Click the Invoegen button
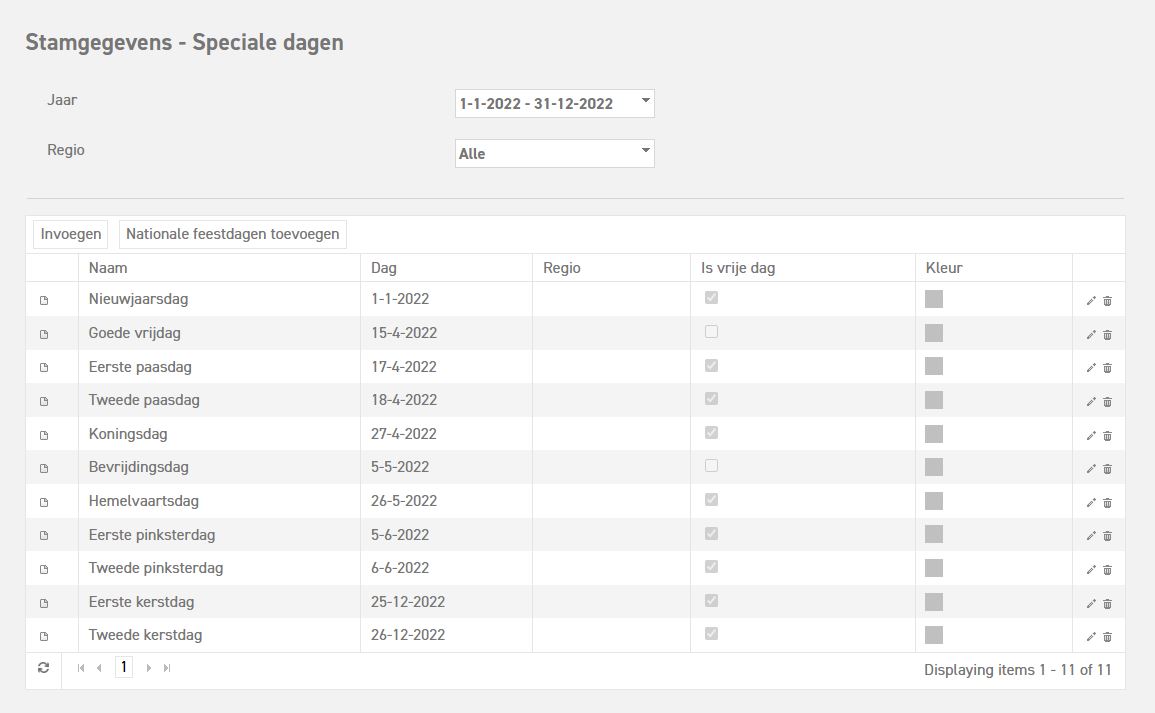Image resolution: width=1155 pixels, height=713 pixels. [71, 234]
